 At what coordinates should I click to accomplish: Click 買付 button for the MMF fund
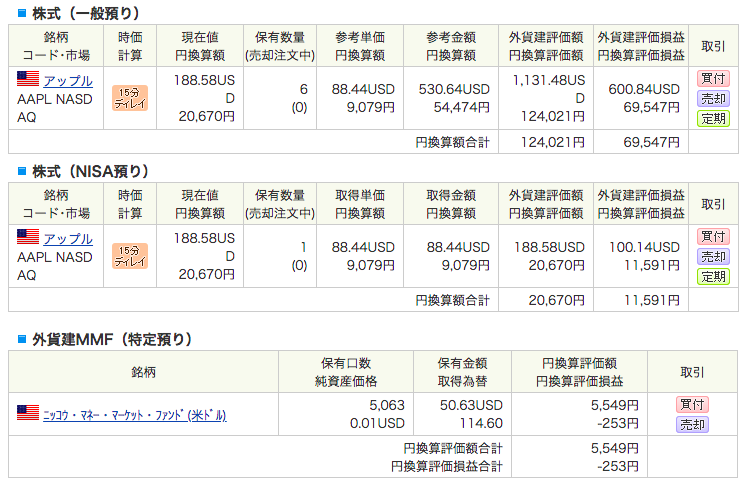(x=692, y=404)
